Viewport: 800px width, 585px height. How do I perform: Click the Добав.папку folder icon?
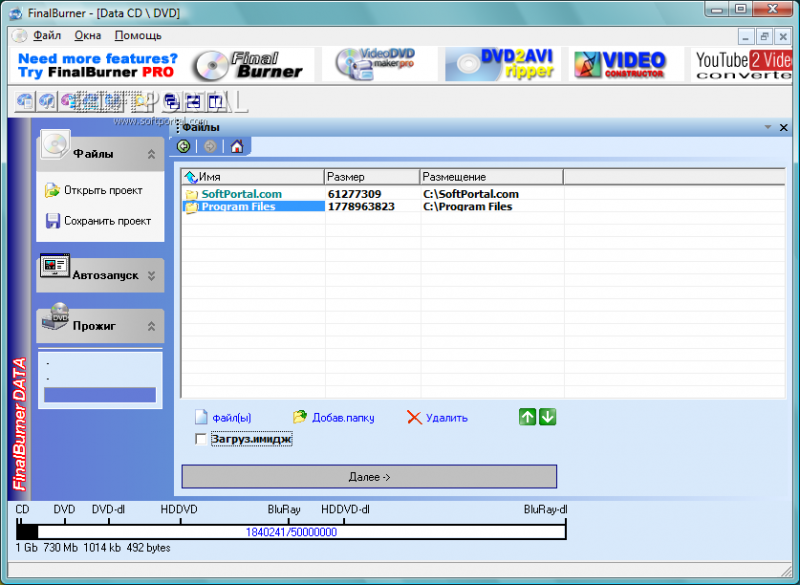299,417
